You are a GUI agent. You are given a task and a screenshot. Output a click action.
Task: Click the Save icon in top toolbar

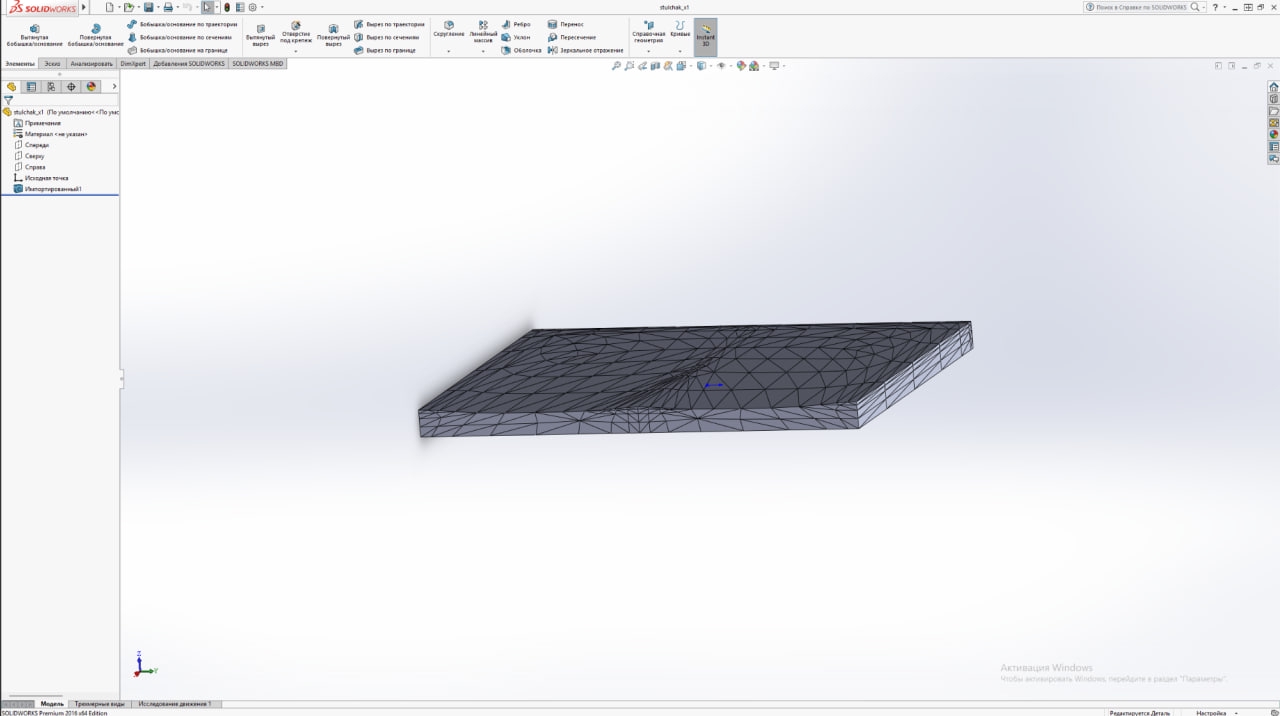(x=148, y=7)
